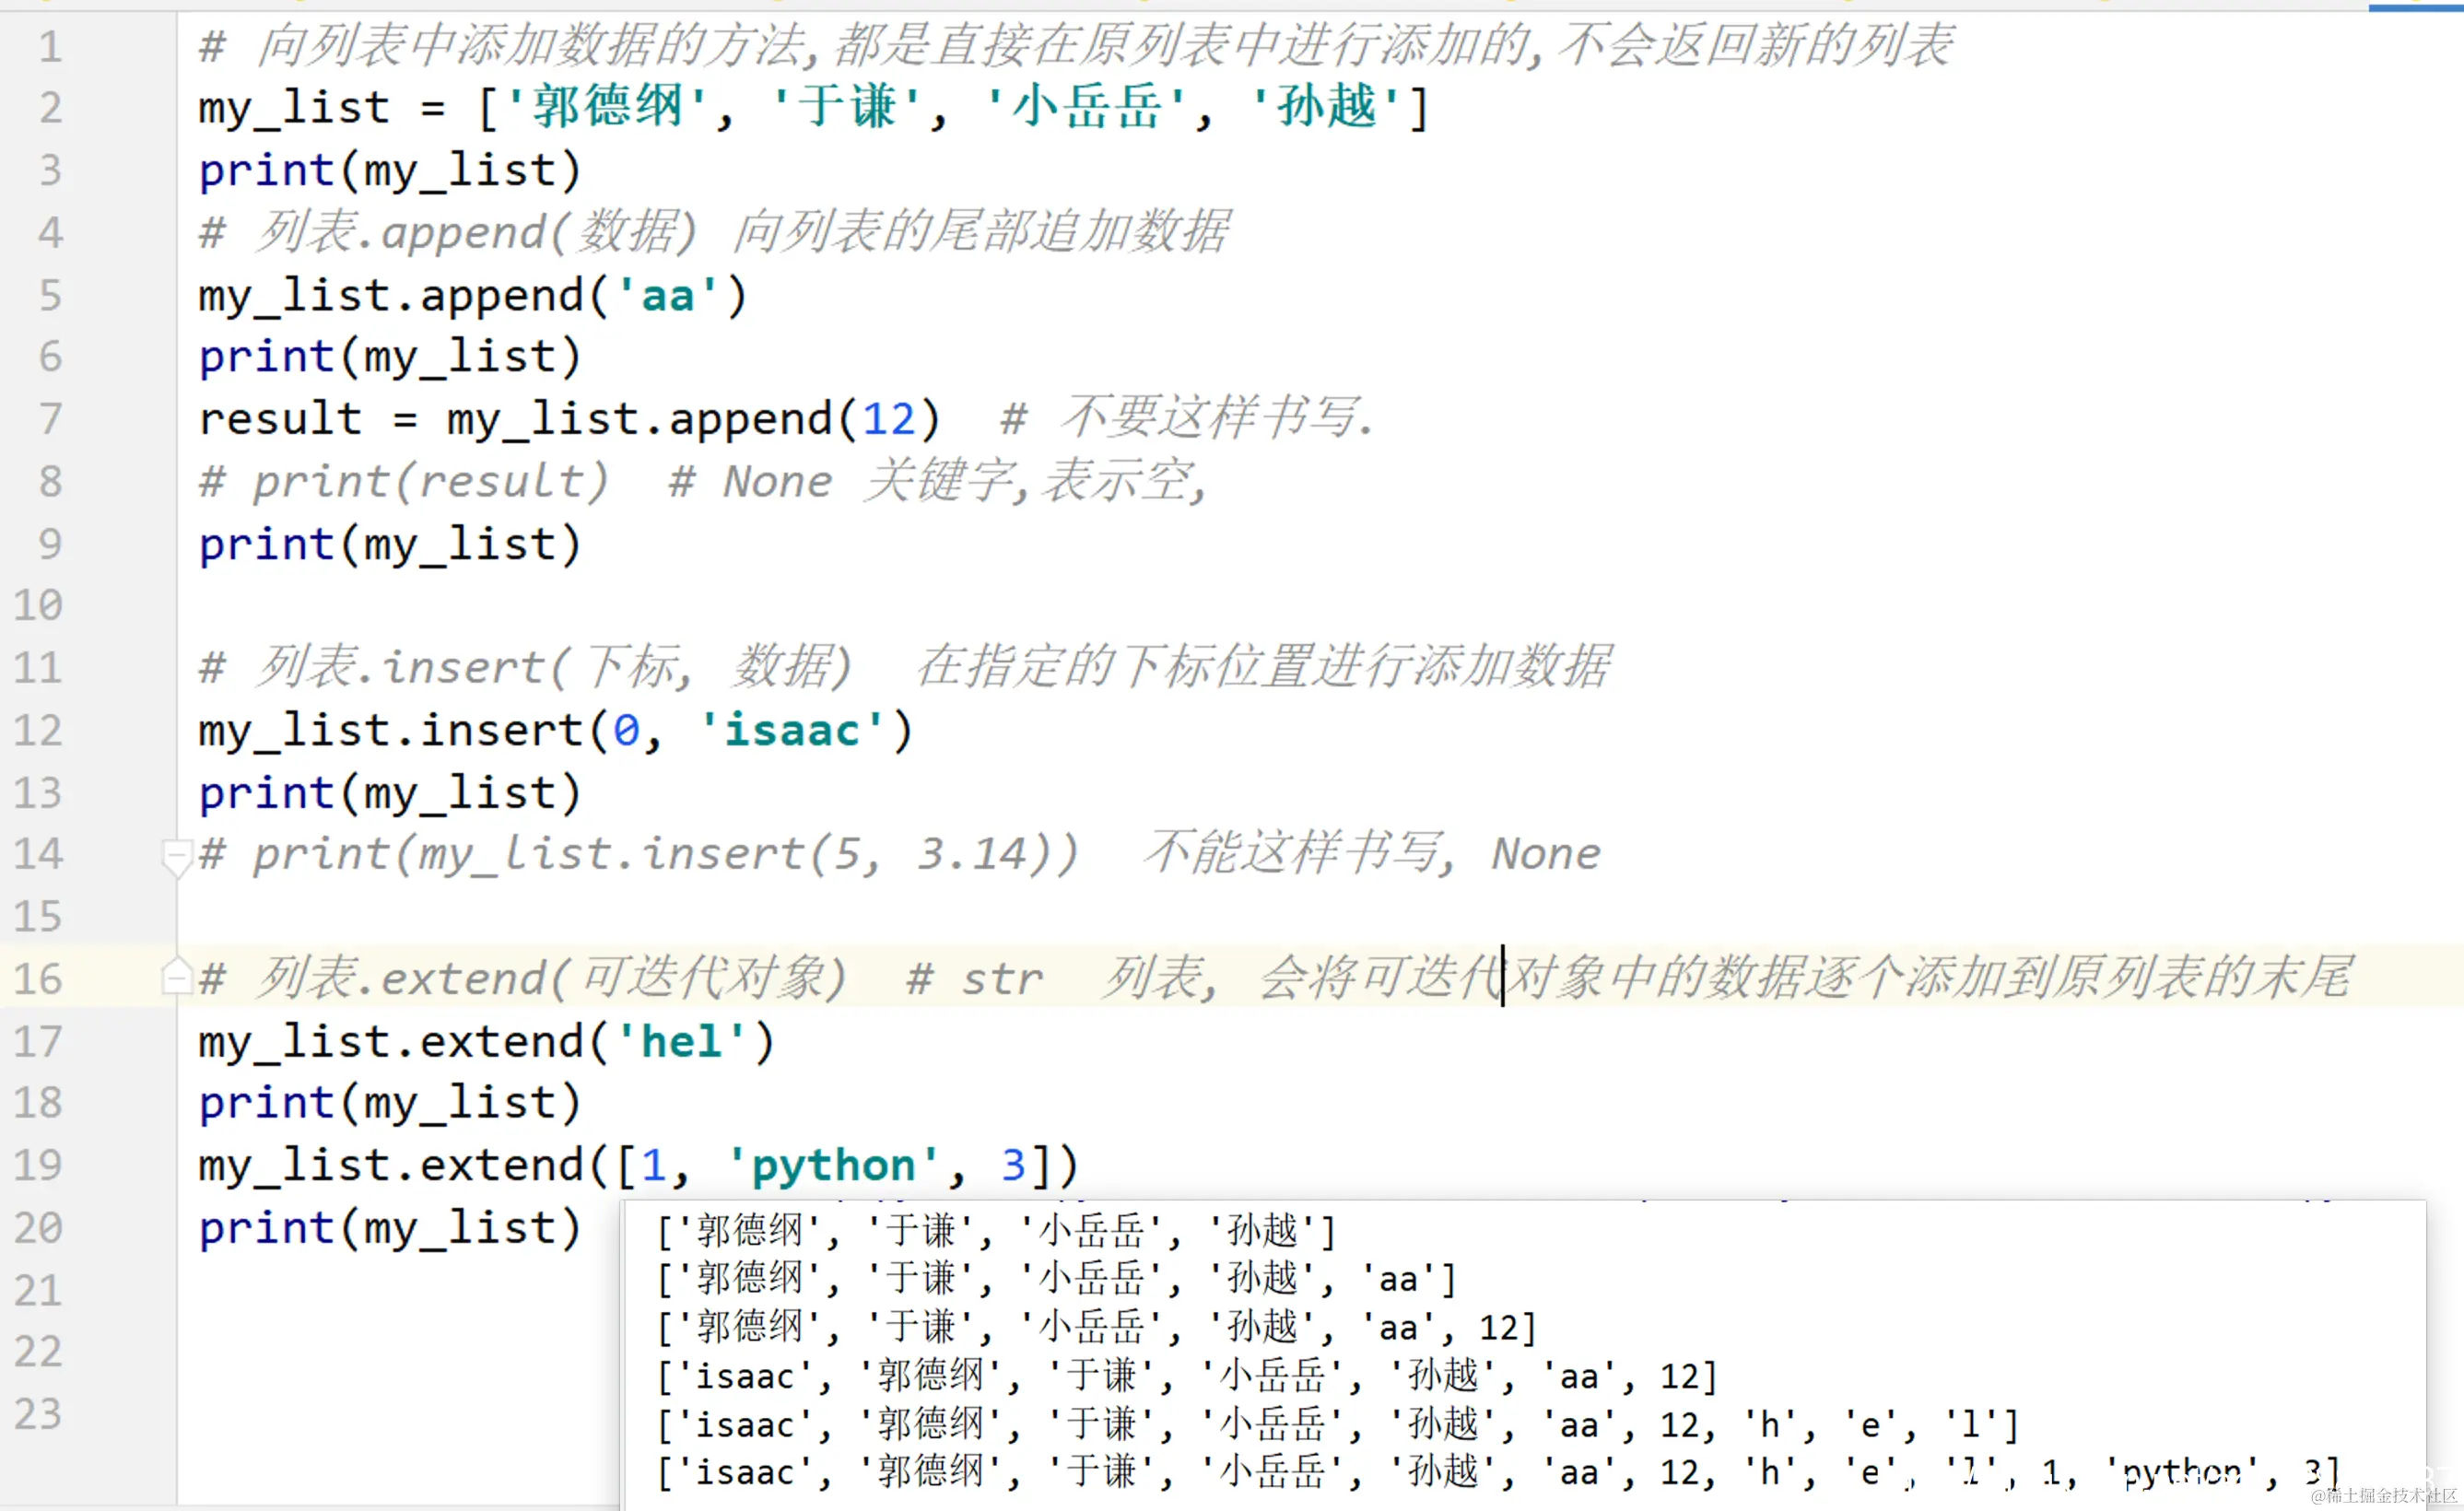
Task: Click the number 12 in append call
Action: click(x=888, y=419)
